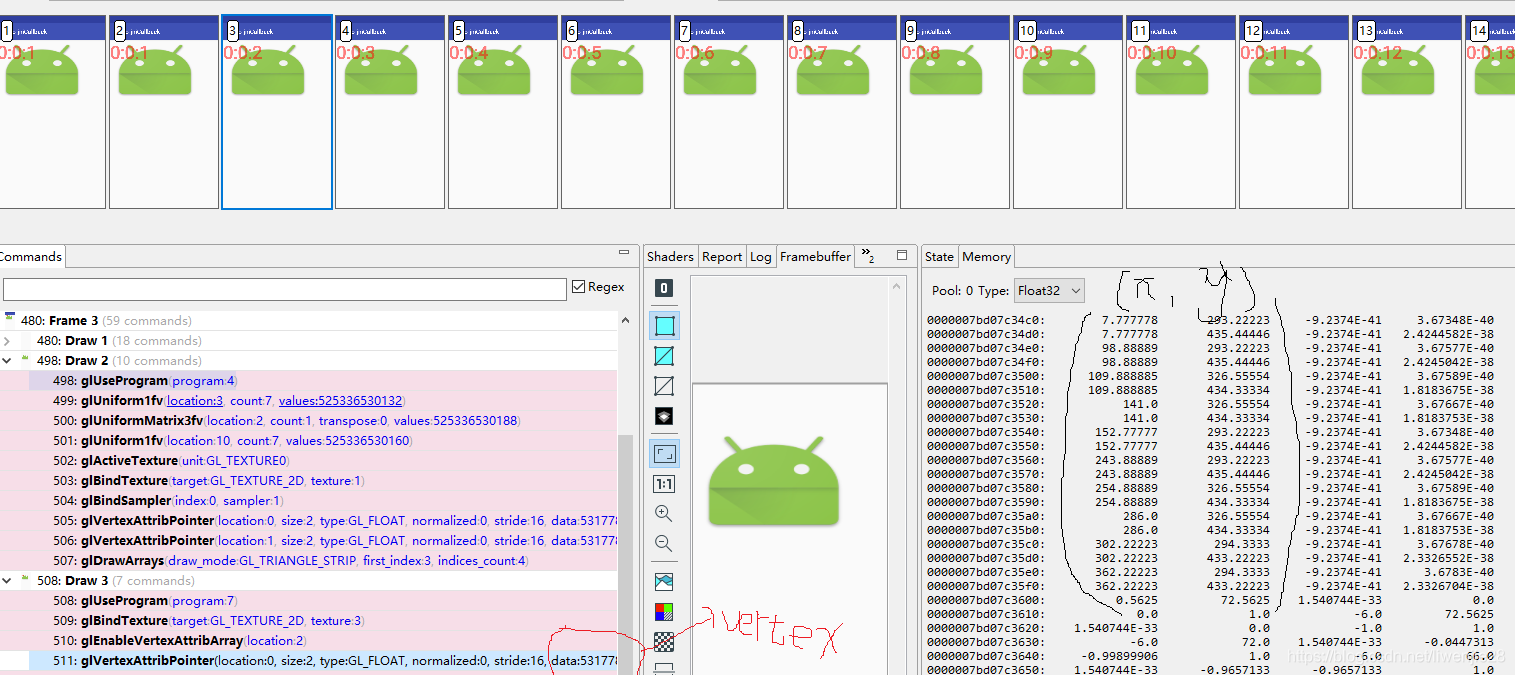
Task: Select frame thumbnail 1
Action: (50, 112)
